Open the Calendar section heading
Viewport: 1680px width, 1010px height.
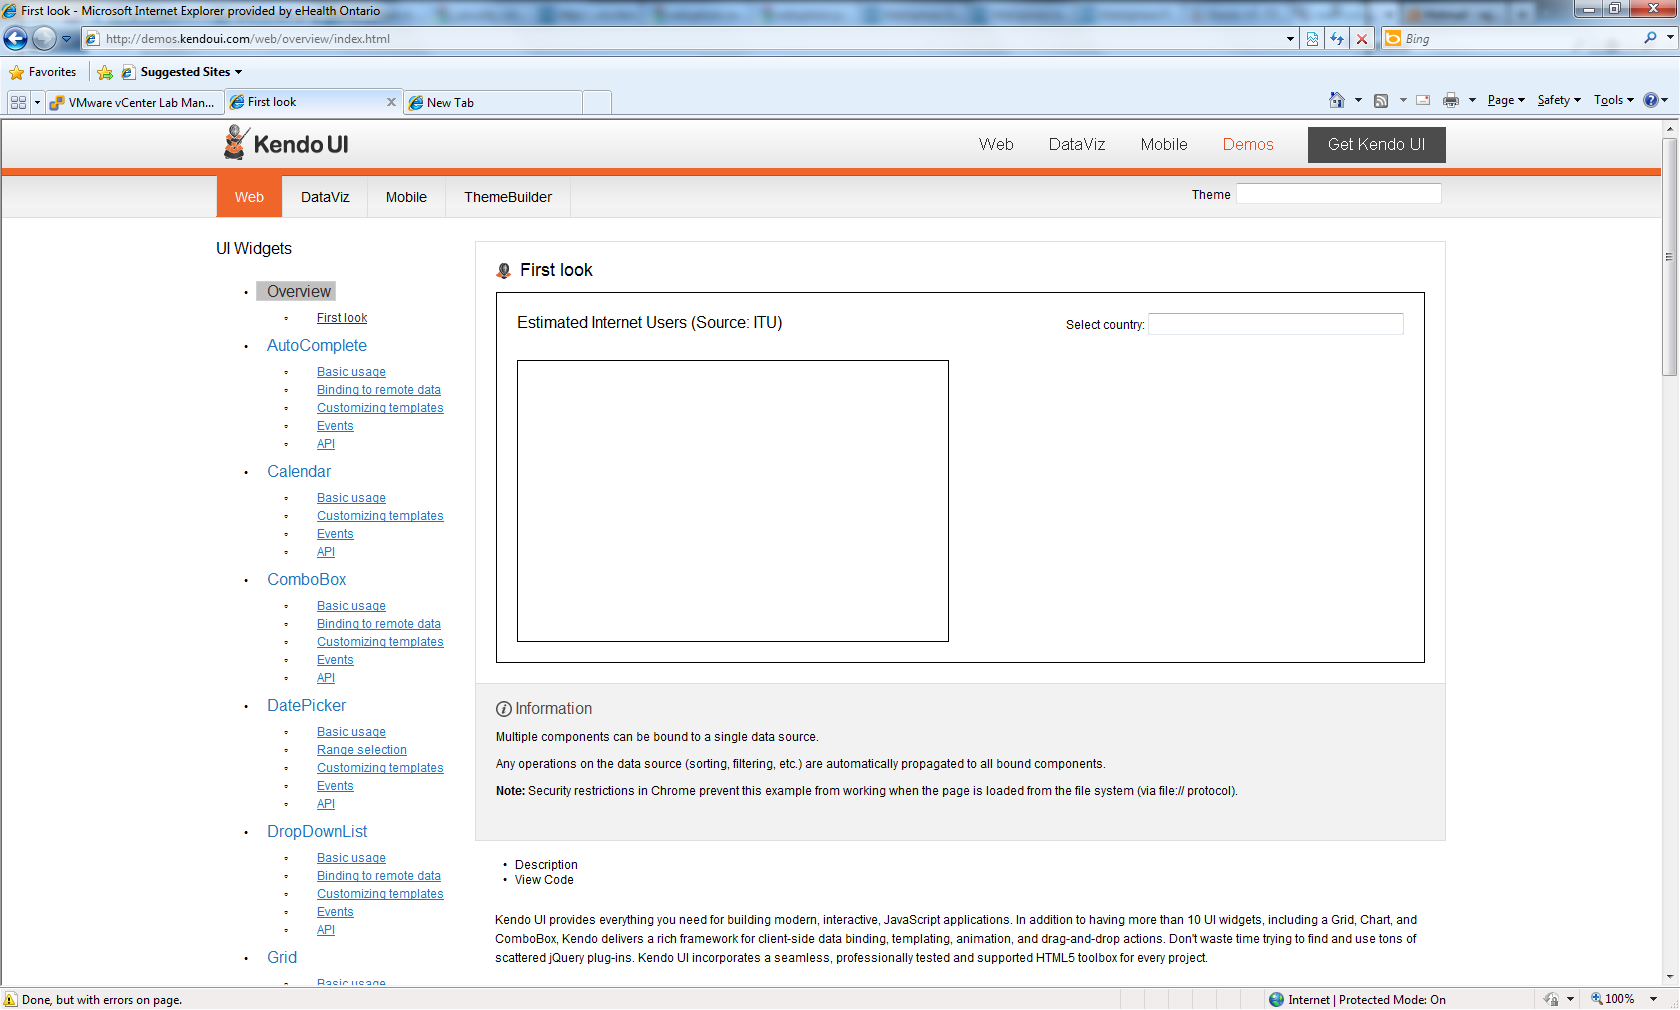coord(299,471)
